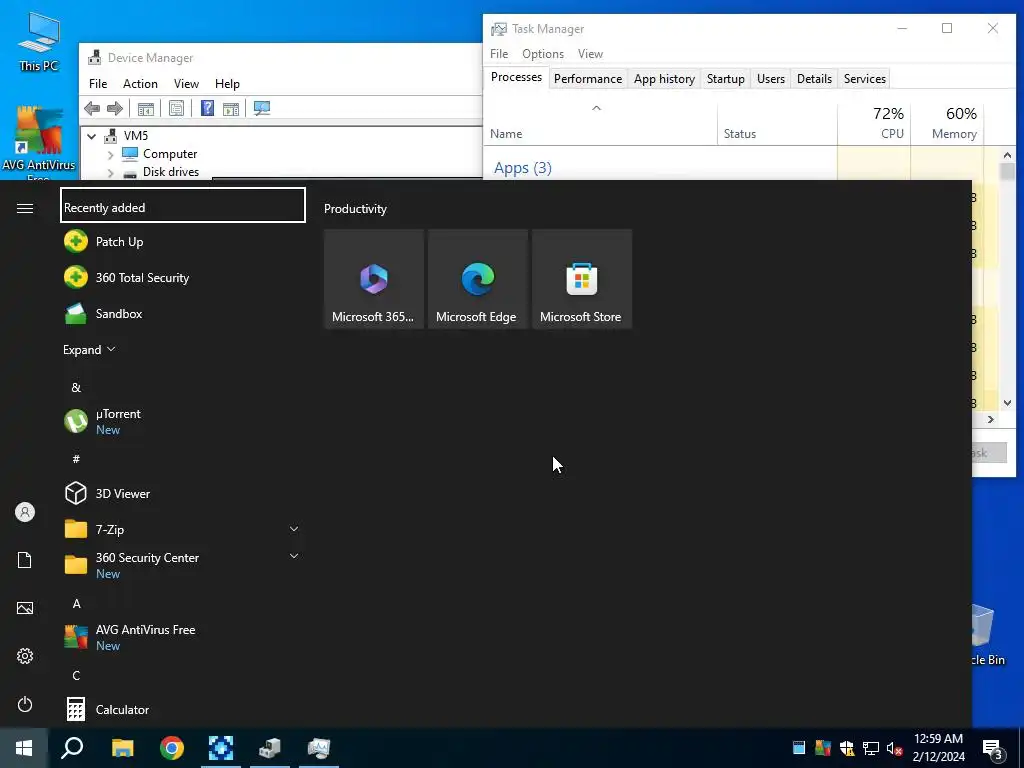Click the Device Manager taskbar icon
Screen dimensions: 1024x768
[x=270, y=748]
